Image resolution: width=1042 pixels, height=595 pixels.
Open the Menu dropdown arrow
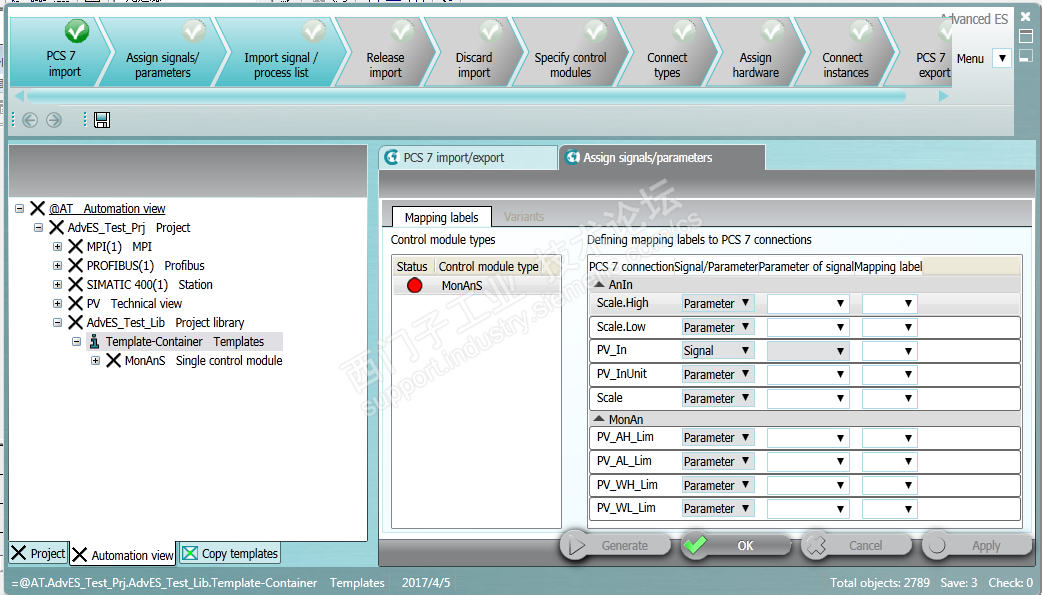tap(1002, 59)
